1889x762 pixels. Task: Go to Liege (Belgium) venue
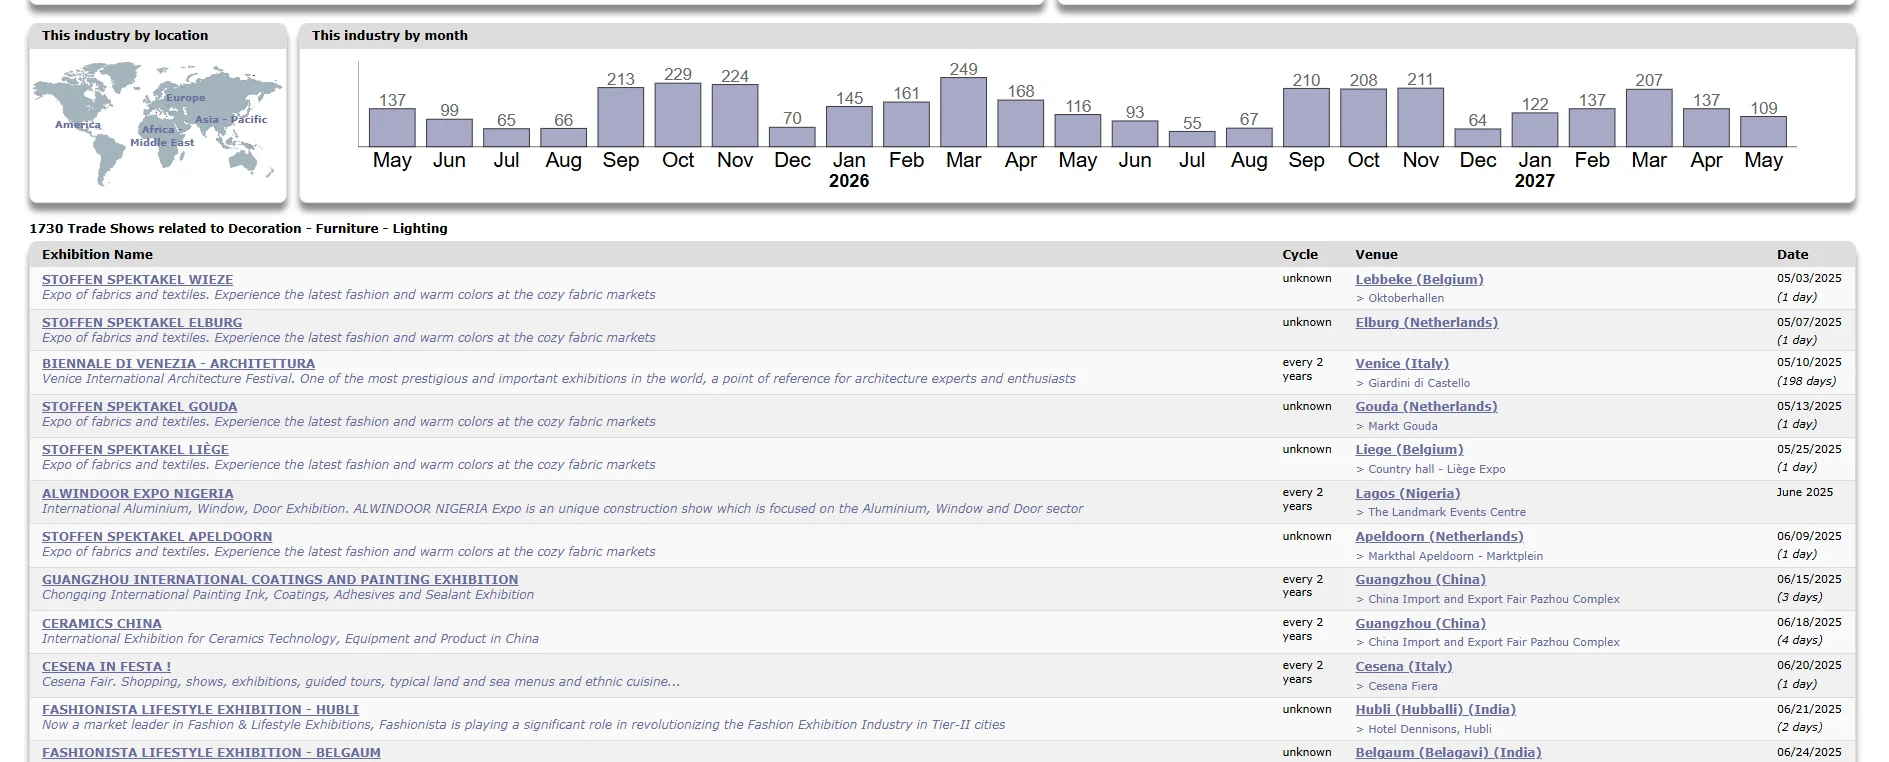(x=1409, y=450)
